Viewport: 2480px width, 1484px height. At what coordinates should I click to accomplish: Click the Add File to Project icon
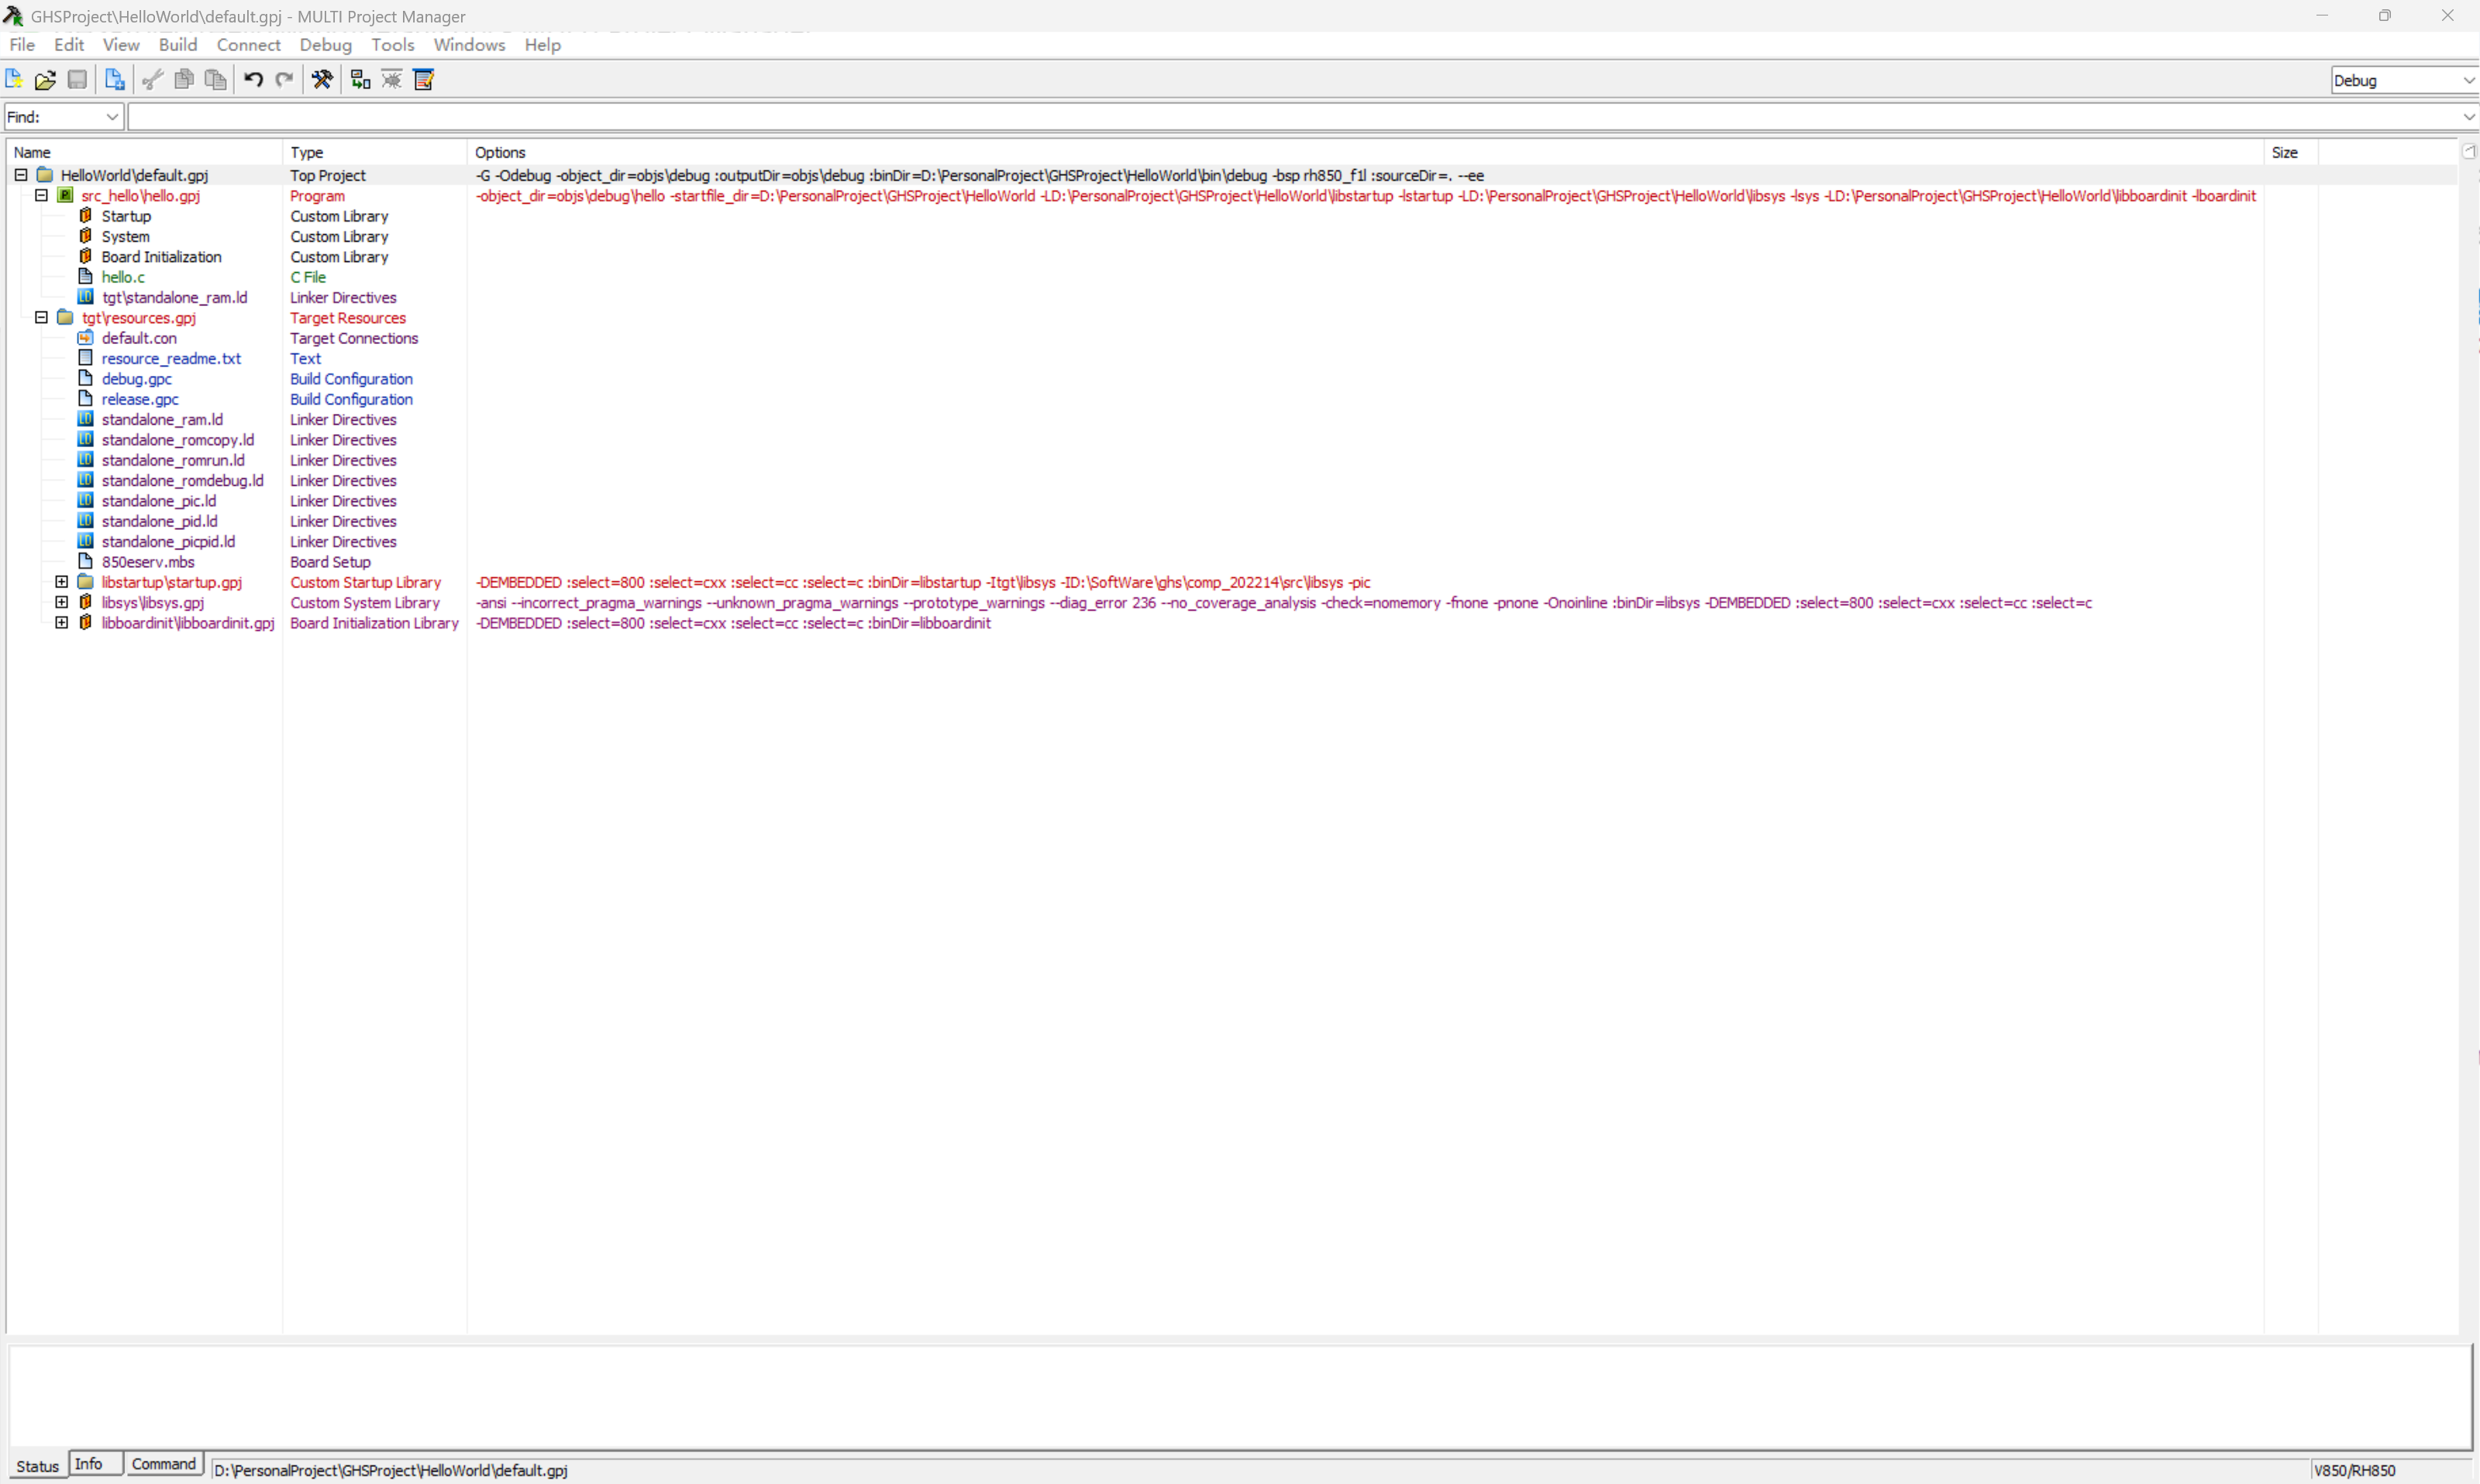pyautogui.click(x=114, y=80)
